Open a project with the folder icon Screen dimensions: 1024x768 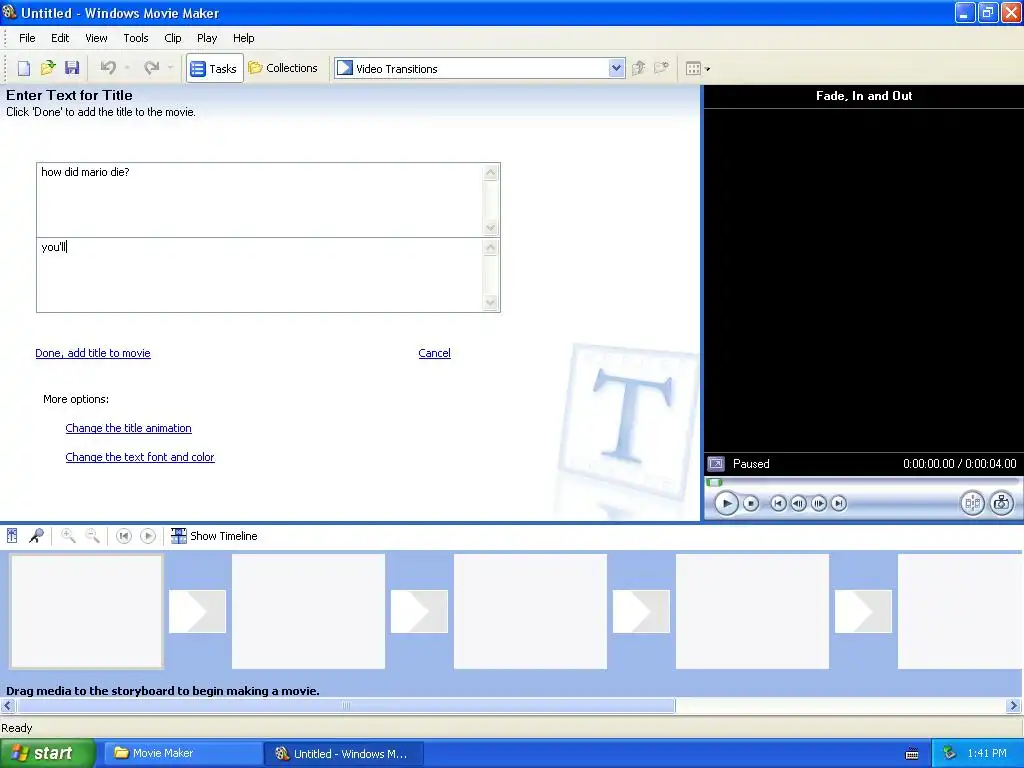tap(48, 68)
